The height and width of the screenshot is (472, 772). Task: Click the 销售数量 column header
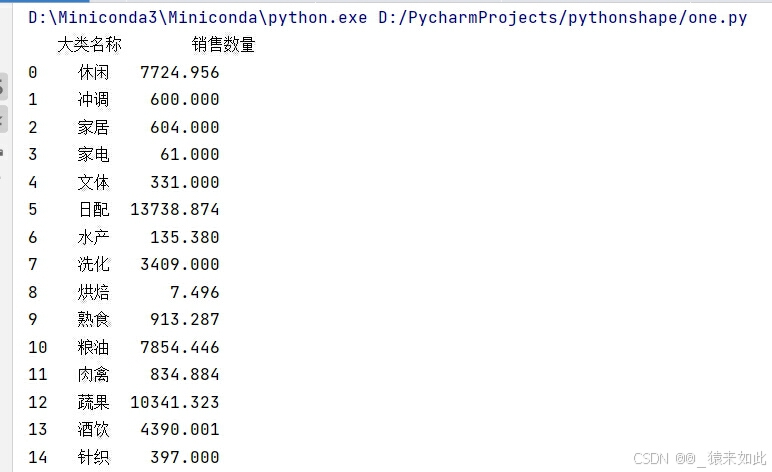pyautogui.click(x=223, y=45)
